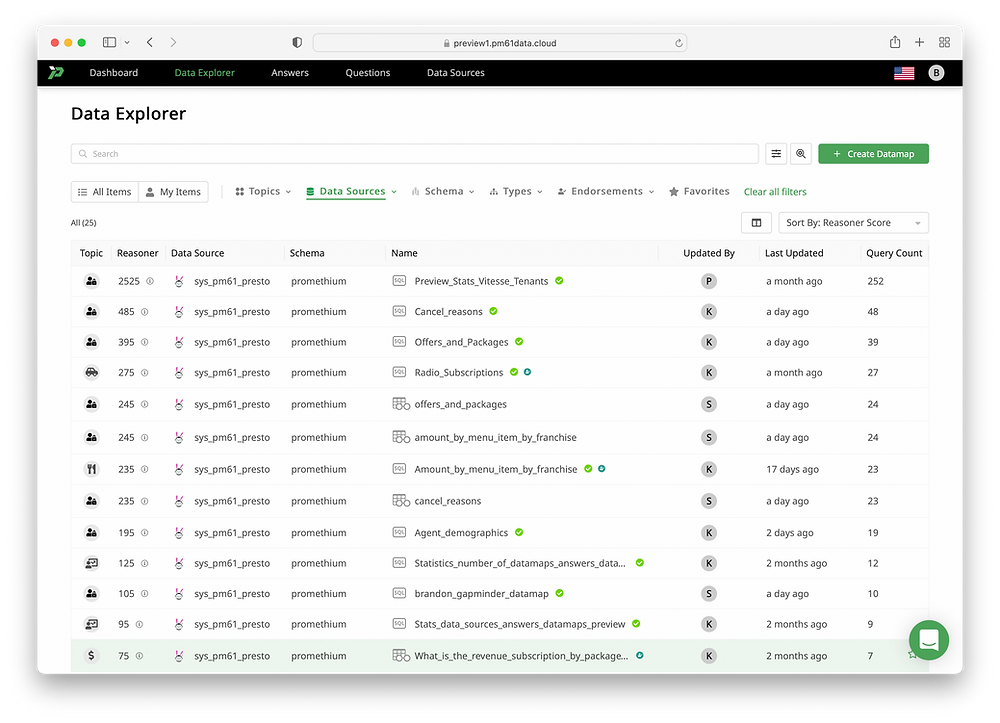The width and height of the screenshot is (1000, 723).
Task: Click the Promethium logo icon
Action: pos(56,73)
